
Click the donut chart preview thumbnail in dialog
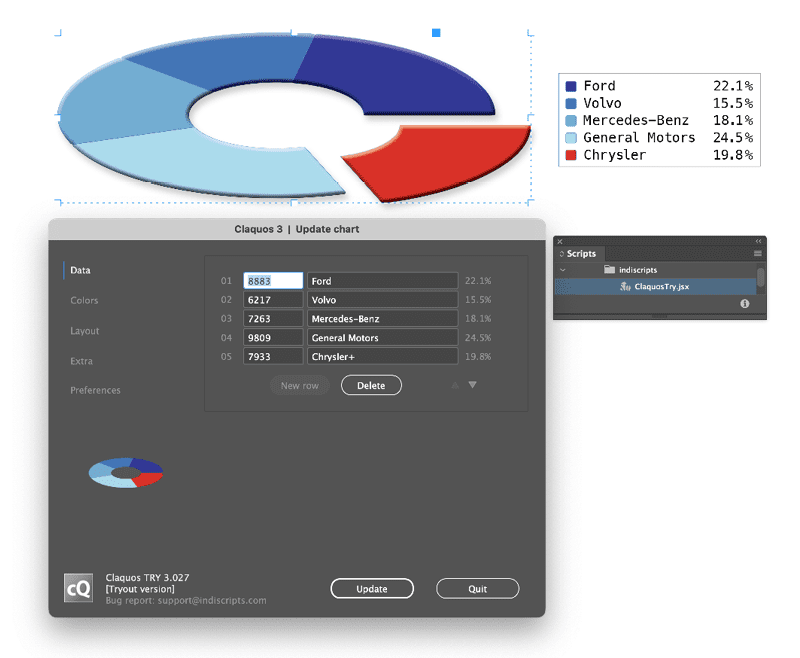point(126,473)
